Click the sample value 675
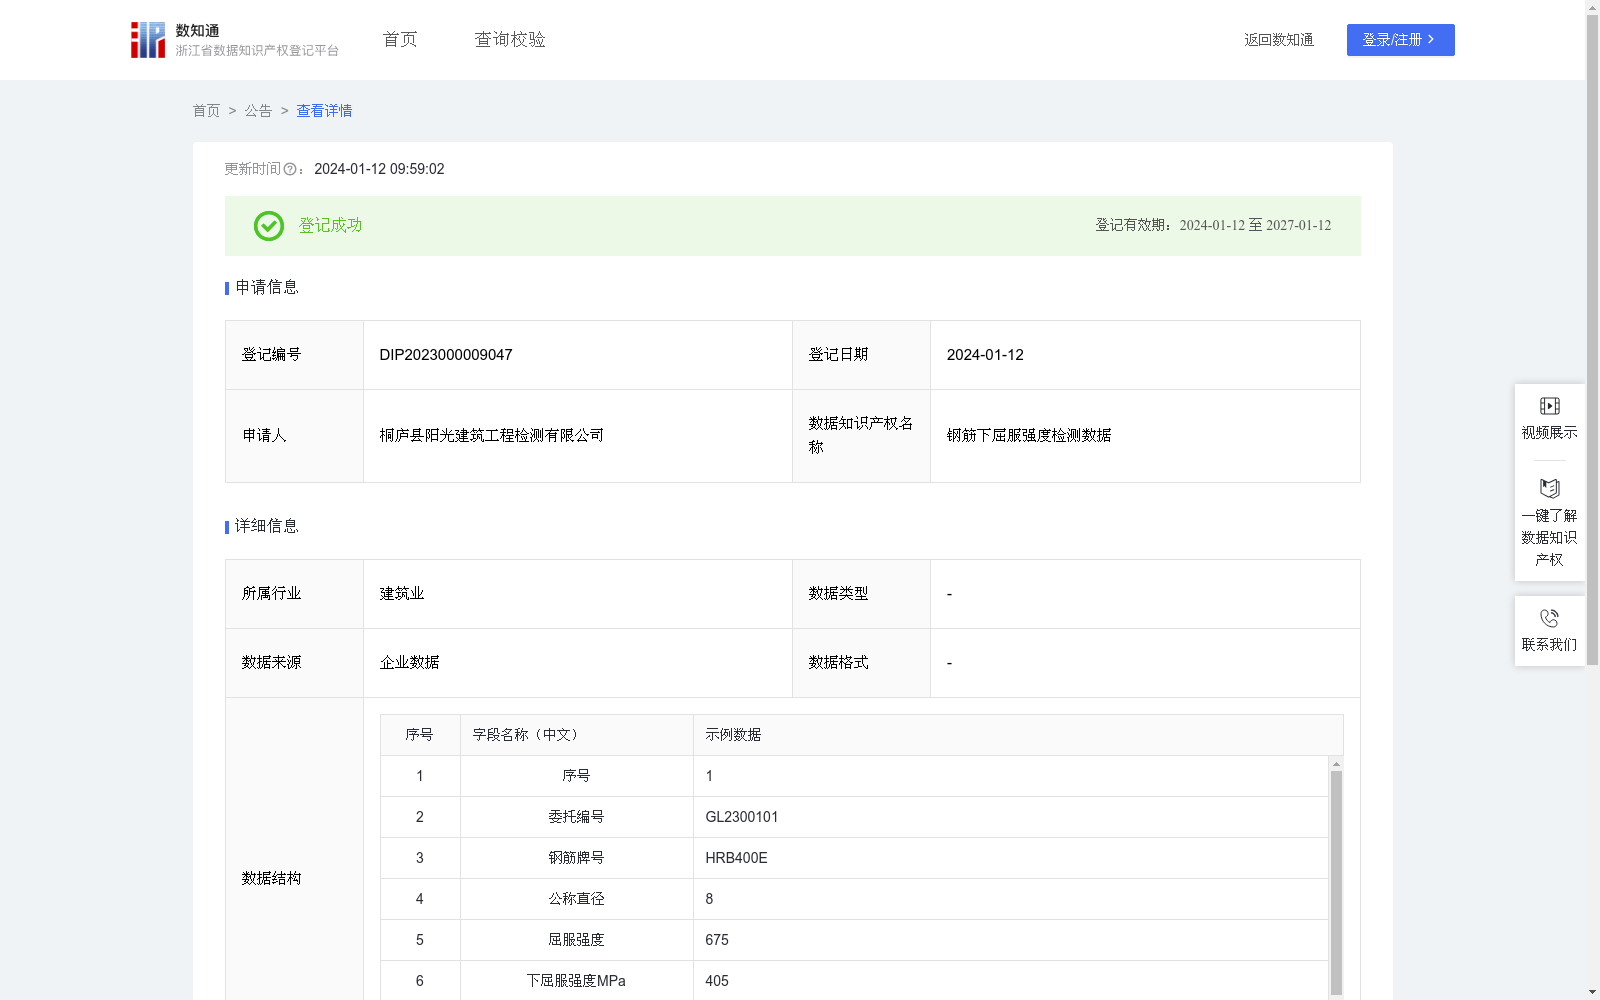Viewport: 1600px width, 1000px height. point(717,940)
